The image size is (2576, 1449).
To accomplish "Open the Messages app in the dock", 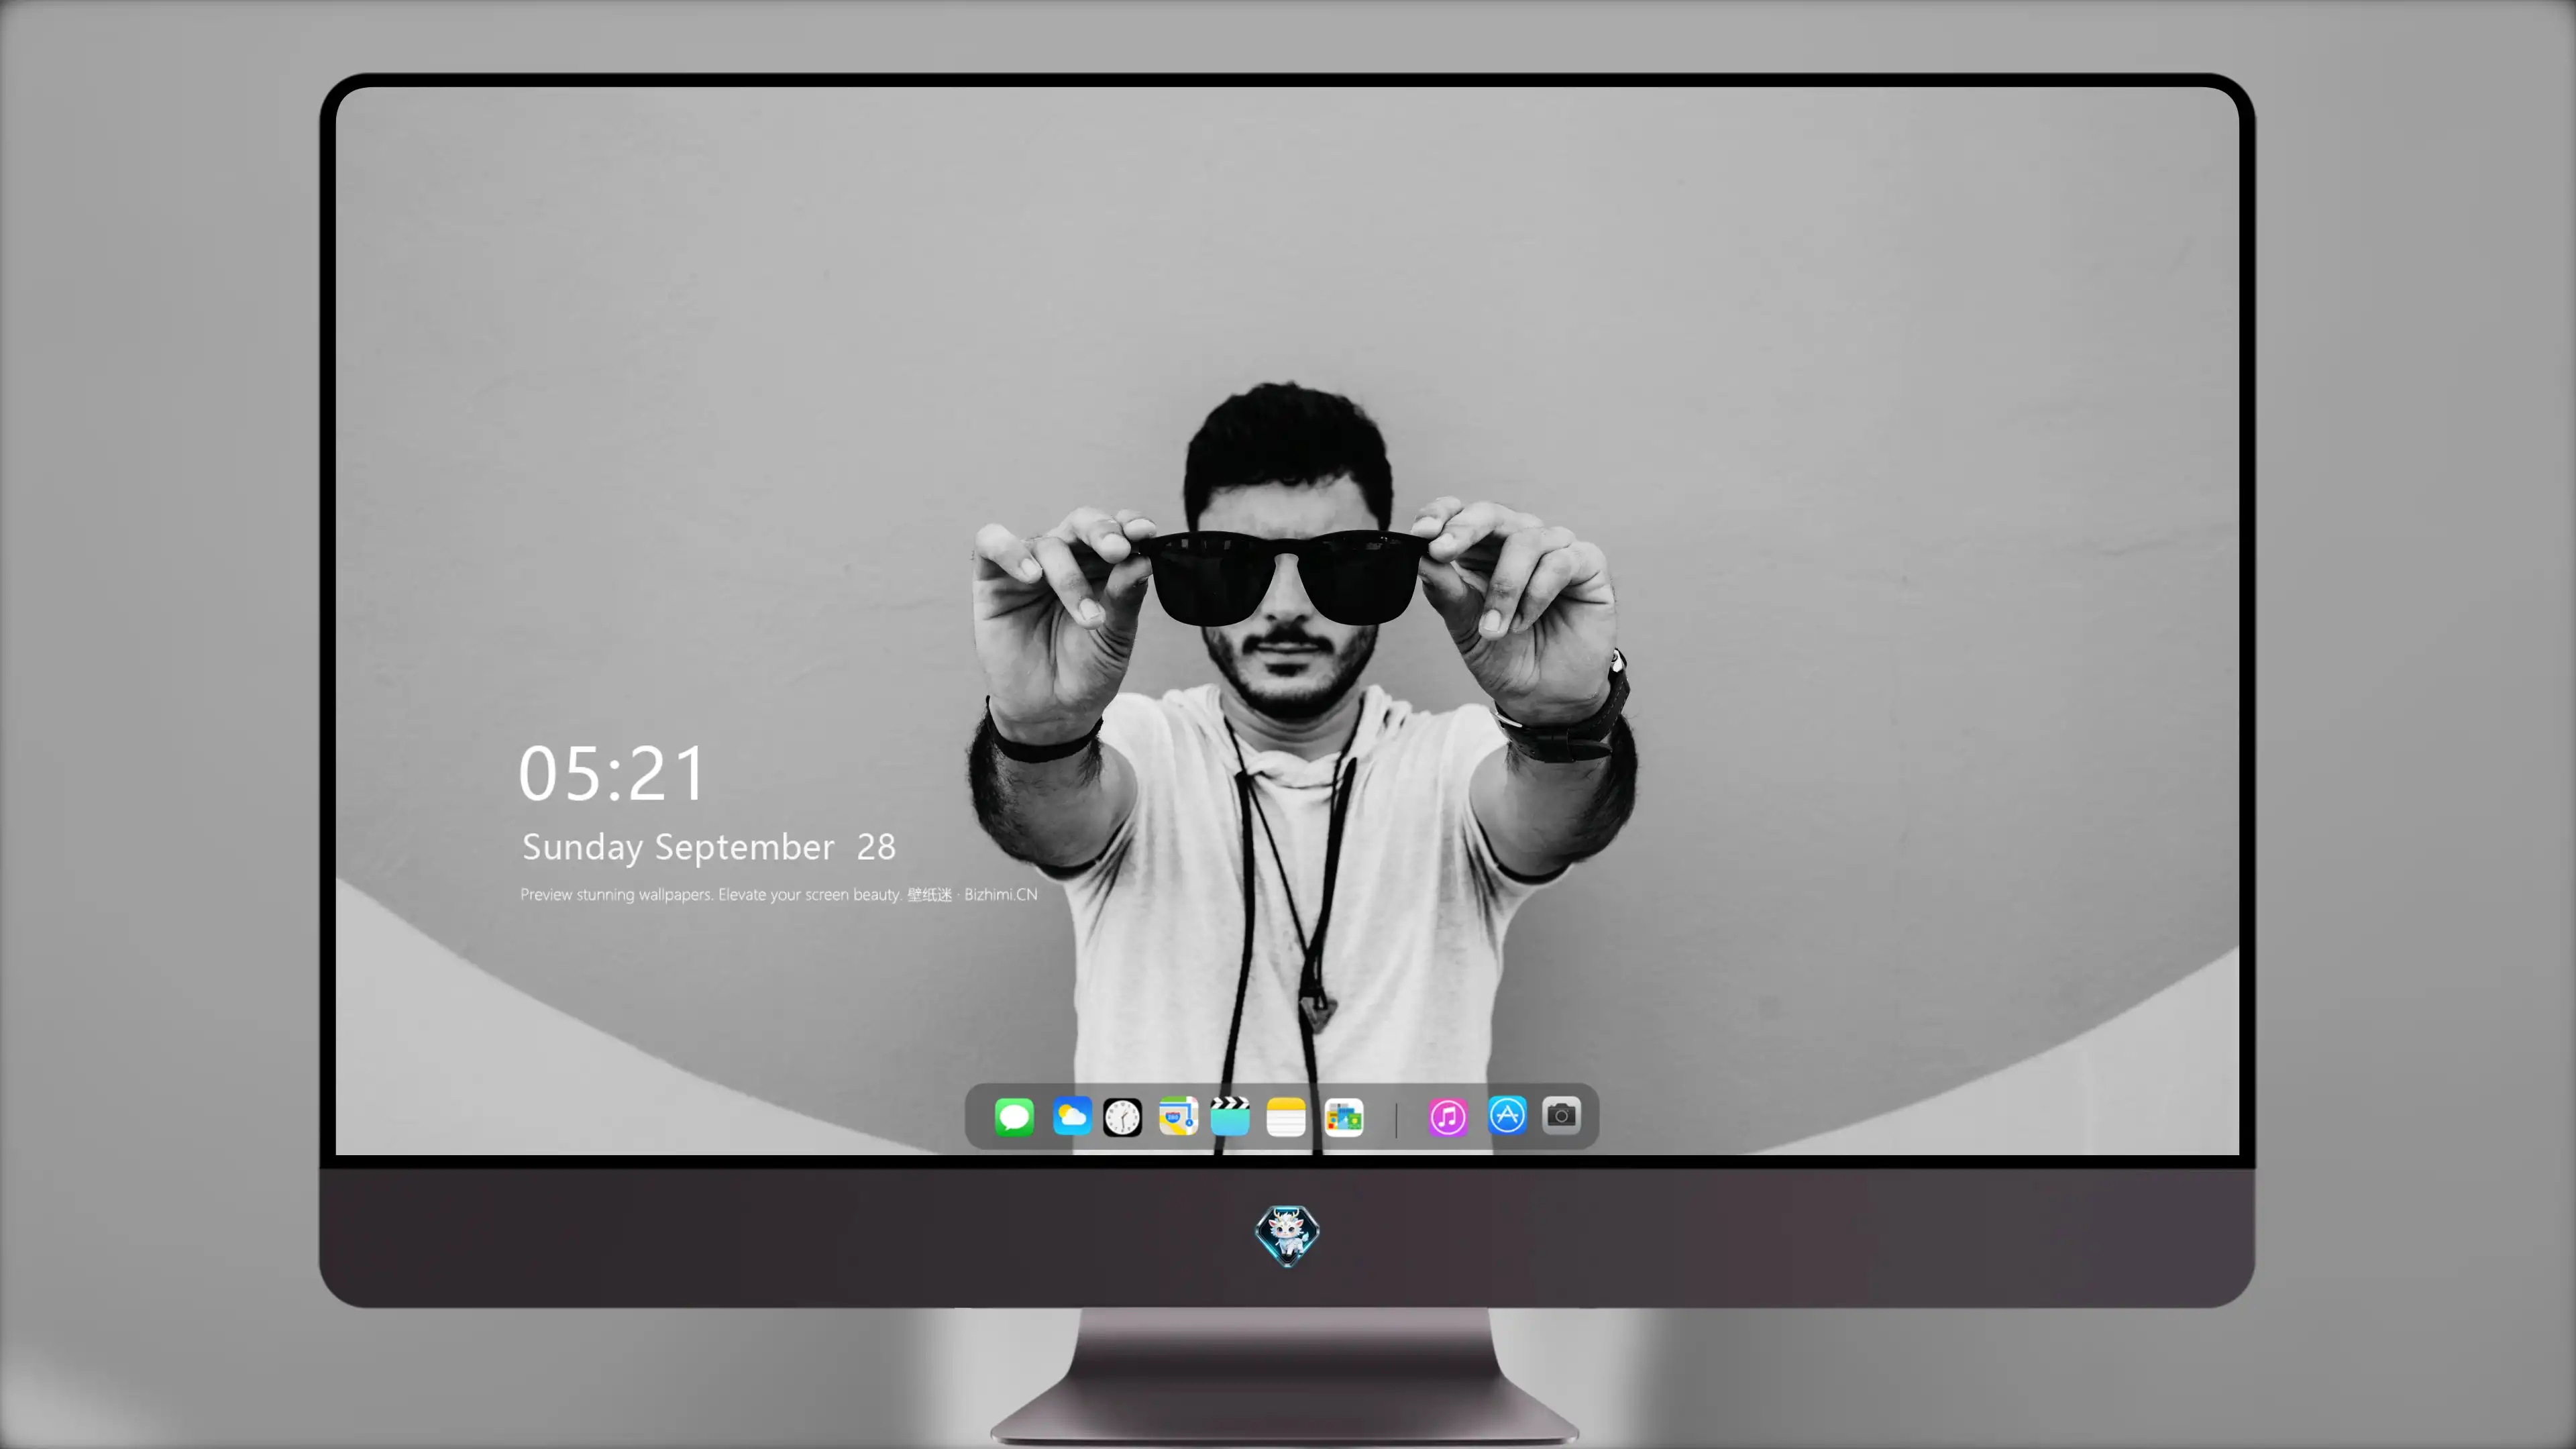I will 1014,1116.
